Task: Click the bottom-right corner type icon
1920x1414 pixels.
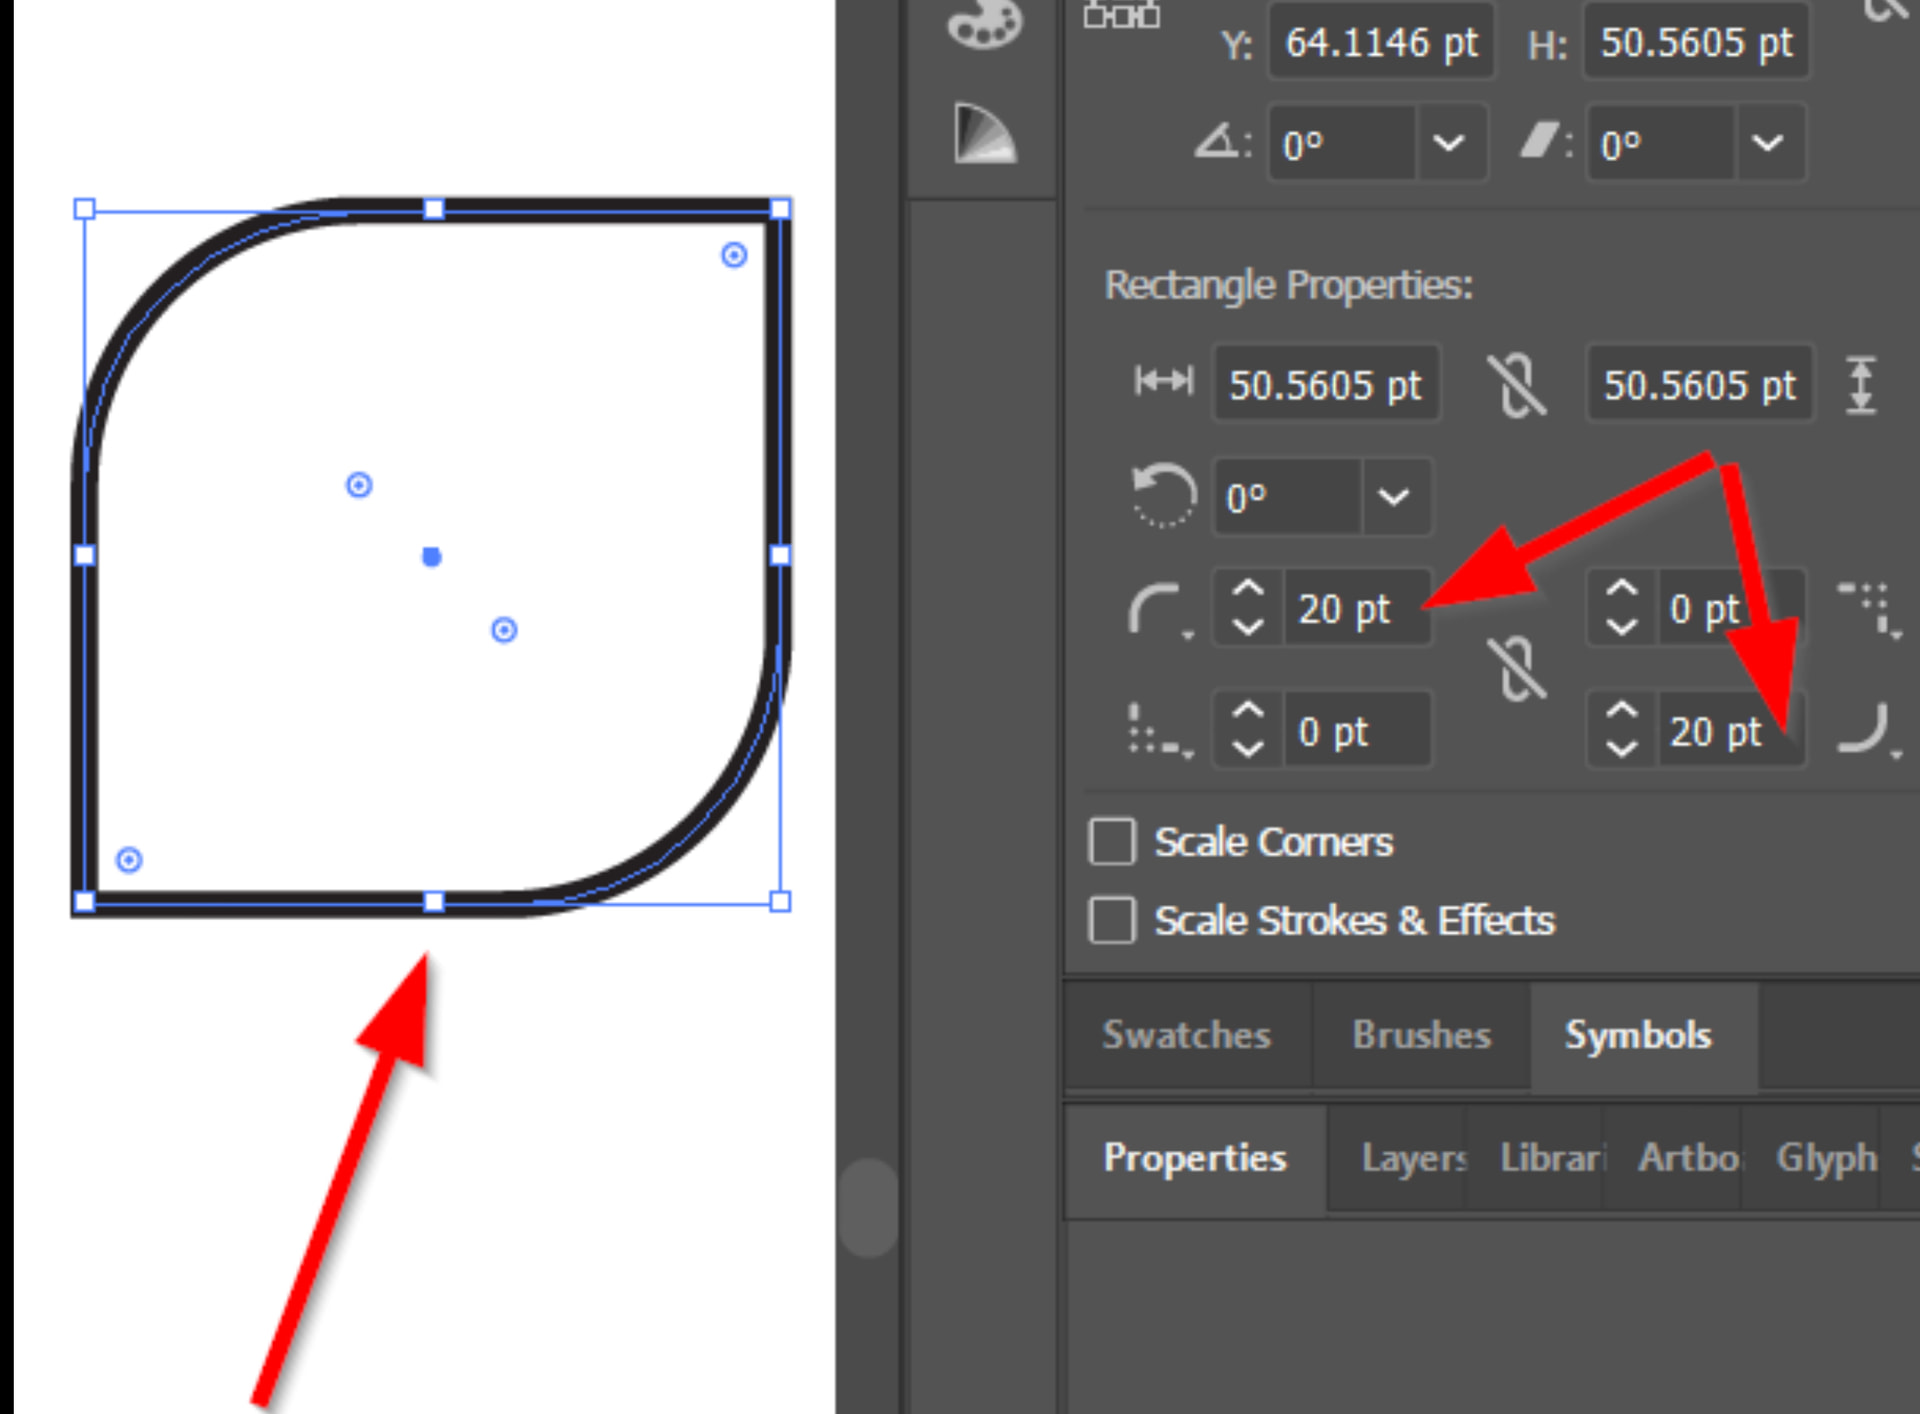Action: click(x=1866, y=730)
